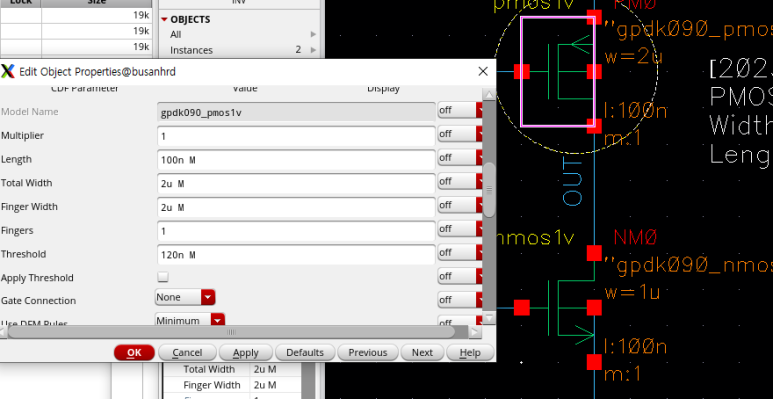
Task: Click the w=1u label of the NMOS
Action: (632, 293)
